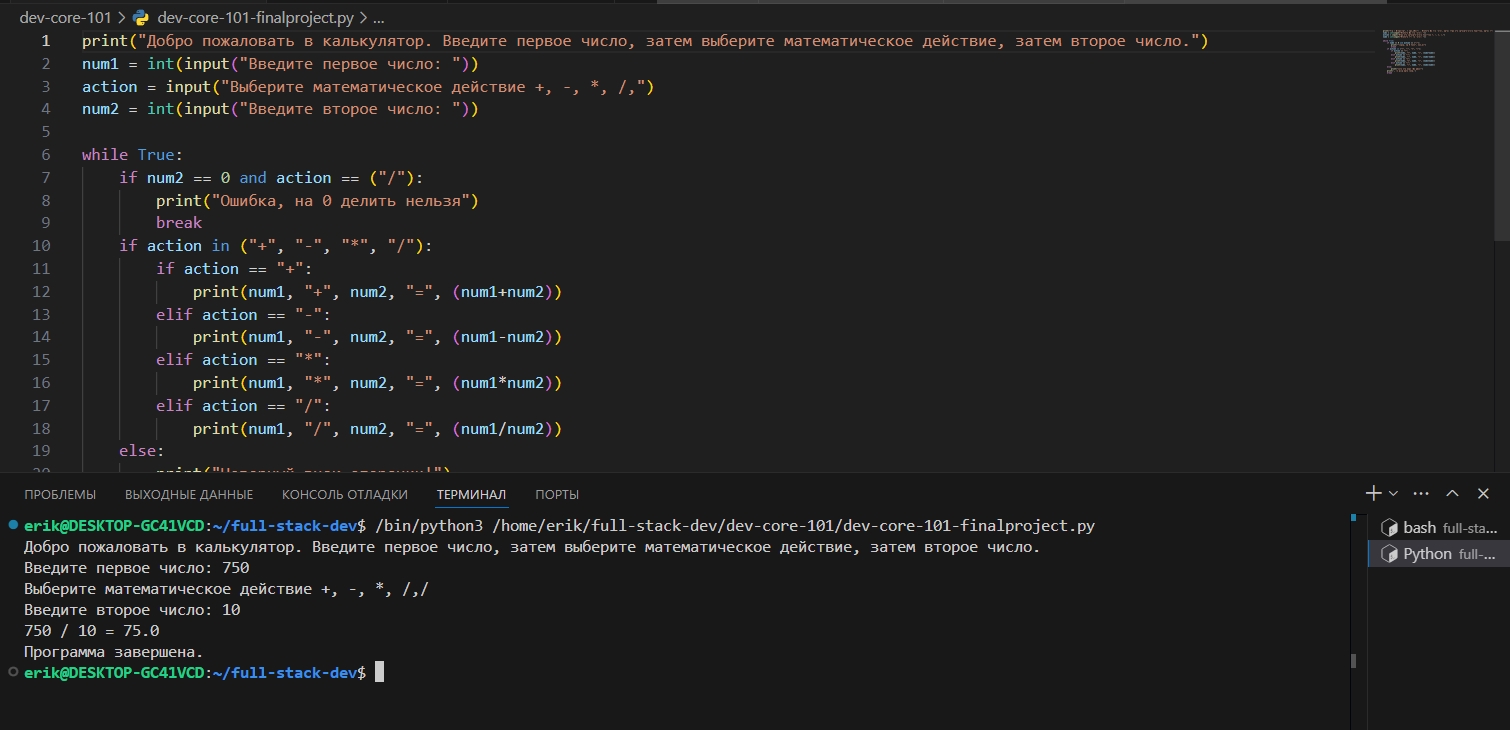Close the terminal panel
Screen dimensions: 1510x730
pos(1482,493)
